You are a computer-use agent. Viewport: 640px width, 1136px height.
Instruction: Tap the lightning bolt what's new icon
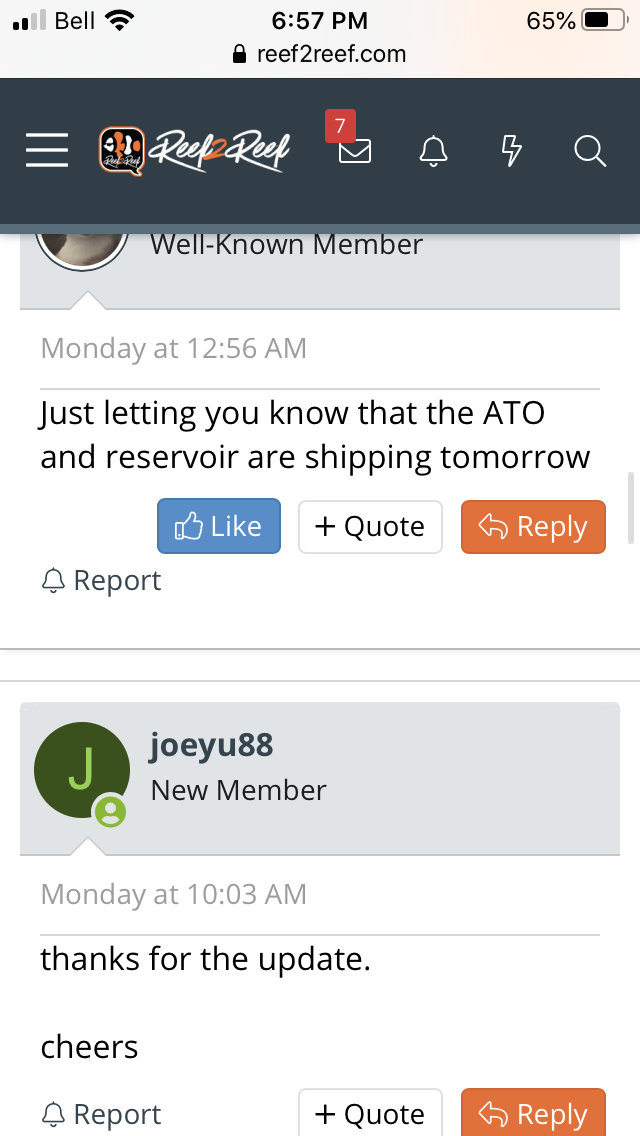pyautogui.click(x=511, y=151)
